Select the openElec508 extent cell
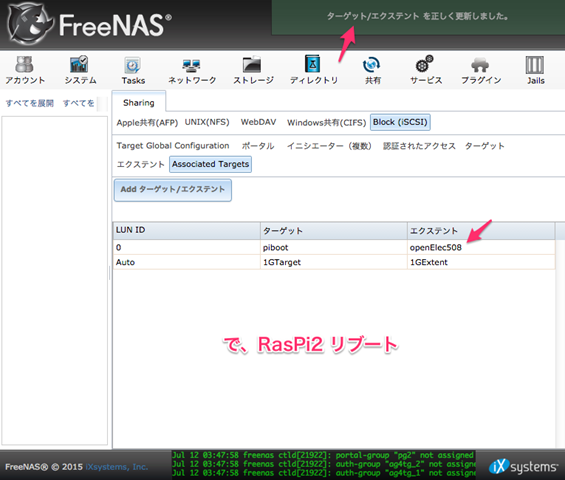The image size is (565, 480). pos(481,248)
